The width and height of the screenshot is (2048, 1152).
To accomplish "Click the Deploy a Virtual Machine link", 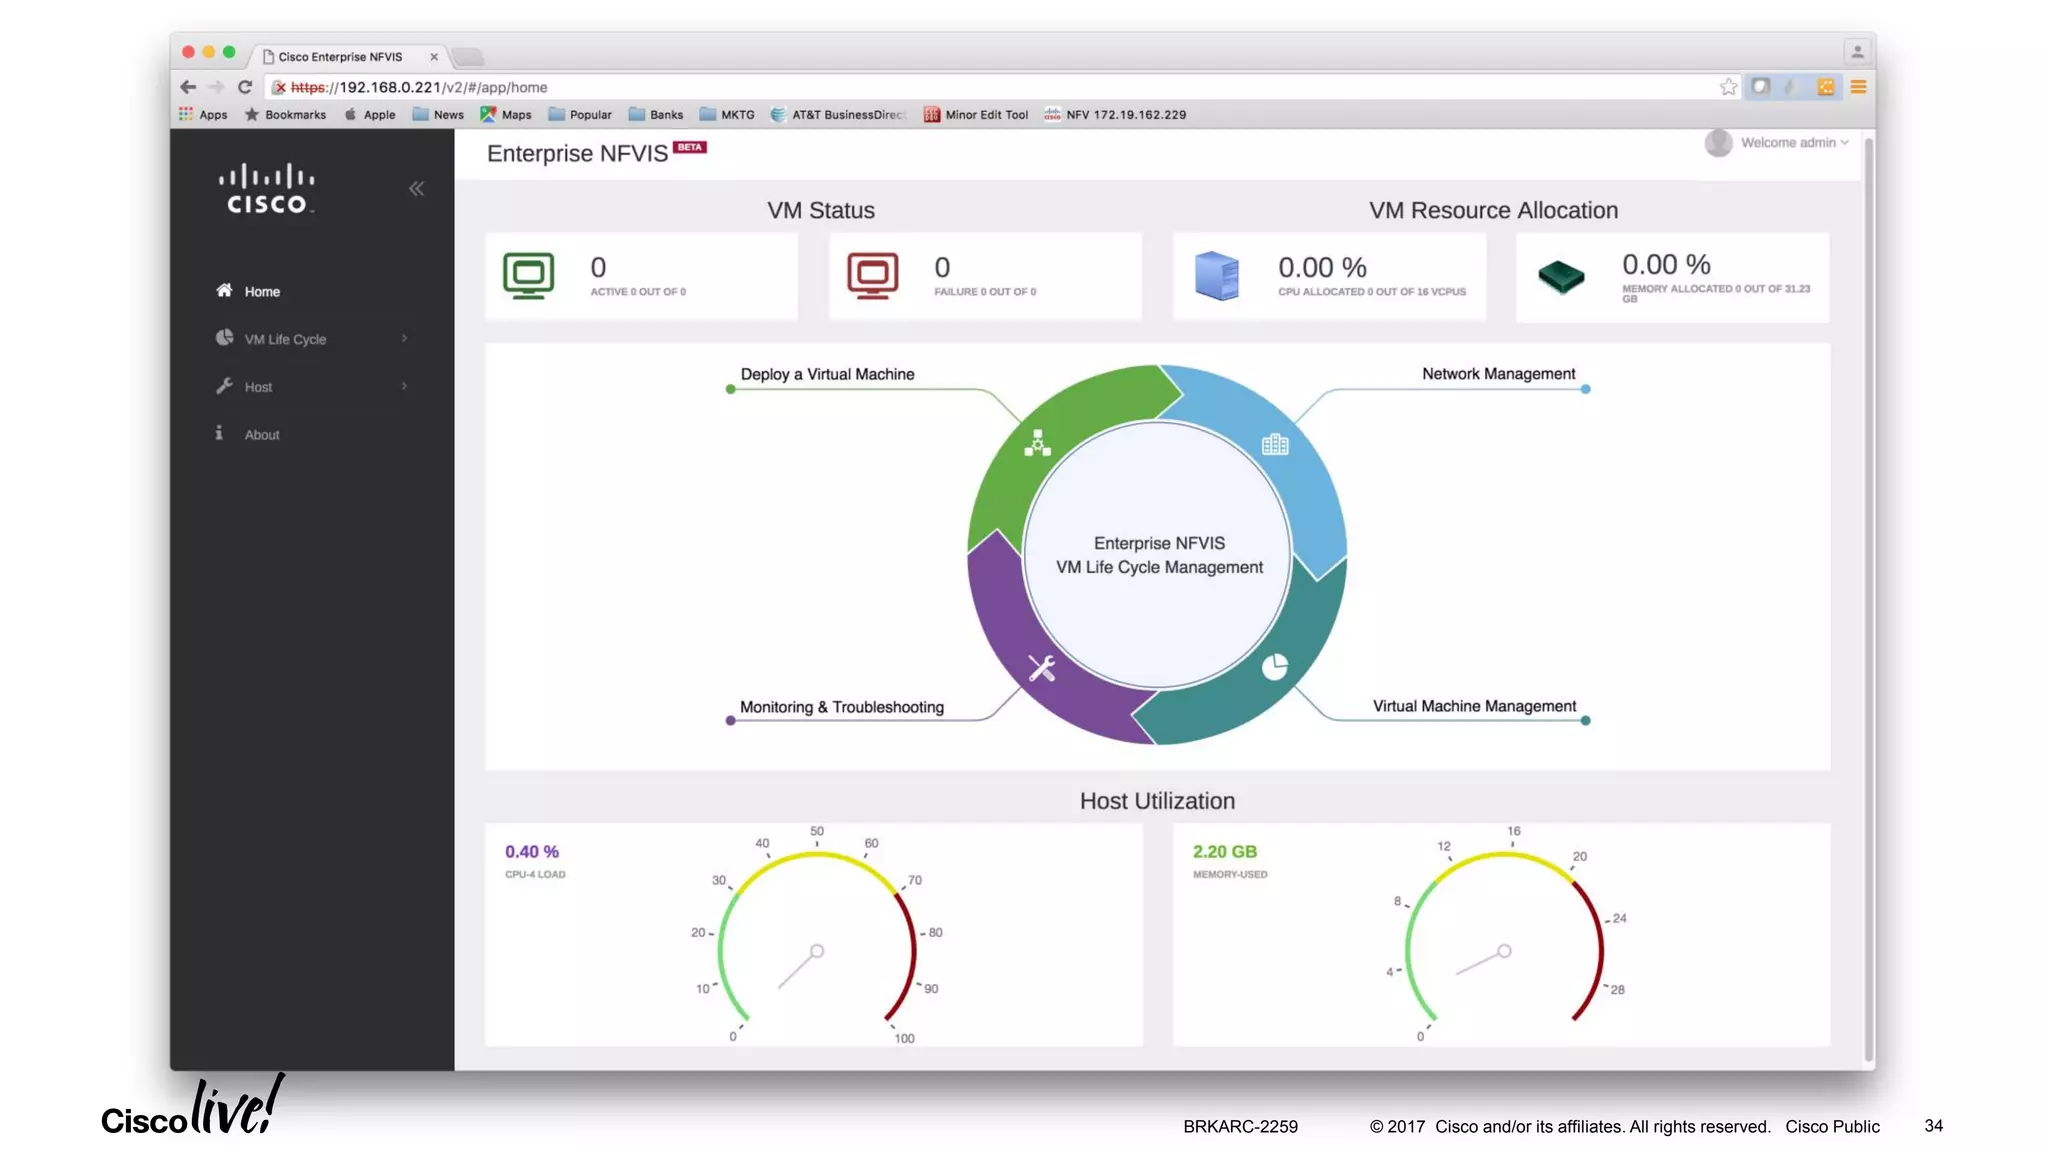I will [x=827, y=374].
